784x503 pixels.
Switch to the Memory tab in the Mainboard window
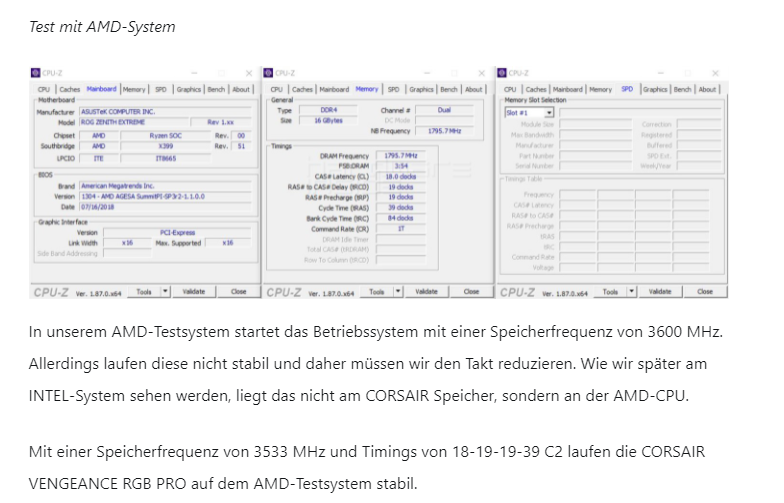(134, 90)
